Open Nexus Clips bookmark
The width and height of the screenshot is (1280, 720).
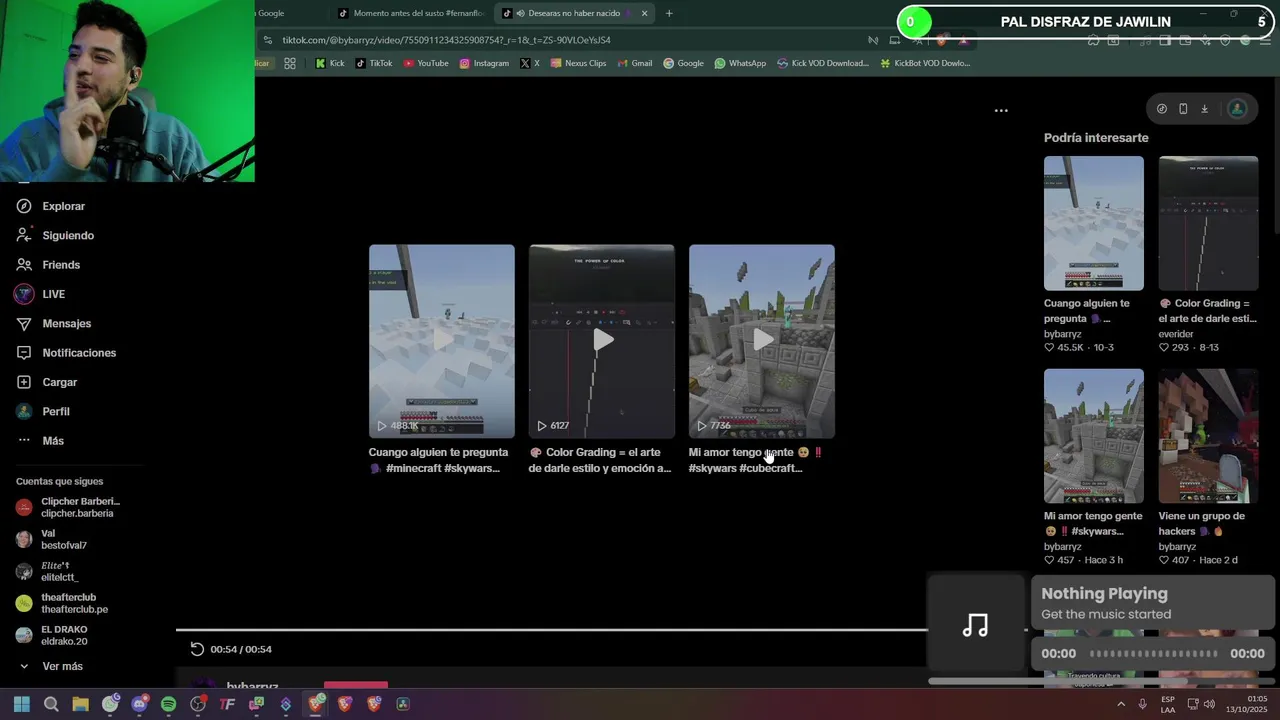pos(578,63)
